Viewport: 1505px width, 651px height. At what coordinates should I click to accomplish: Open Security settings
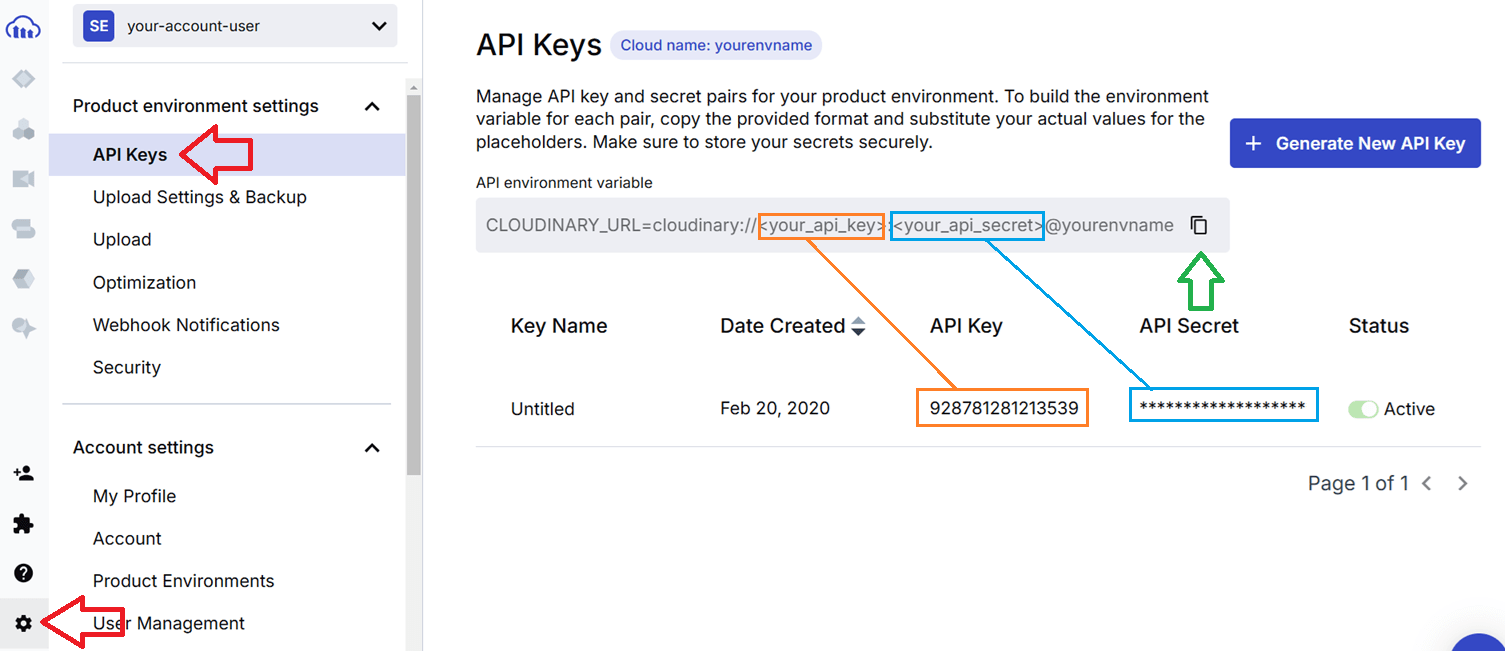(x=127, y=367)
